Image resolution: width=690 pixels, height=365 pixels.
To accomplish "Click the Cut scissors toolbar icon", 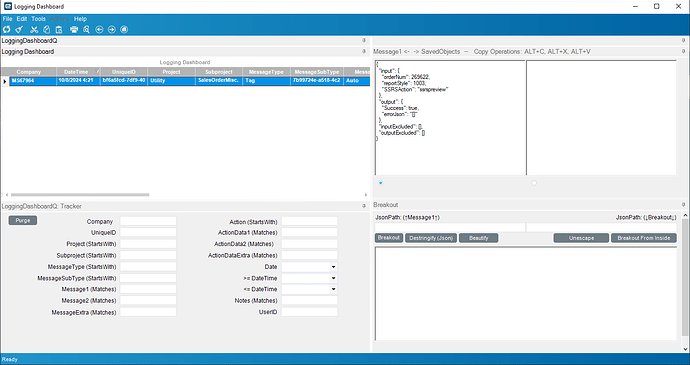I will pos(34,29).
